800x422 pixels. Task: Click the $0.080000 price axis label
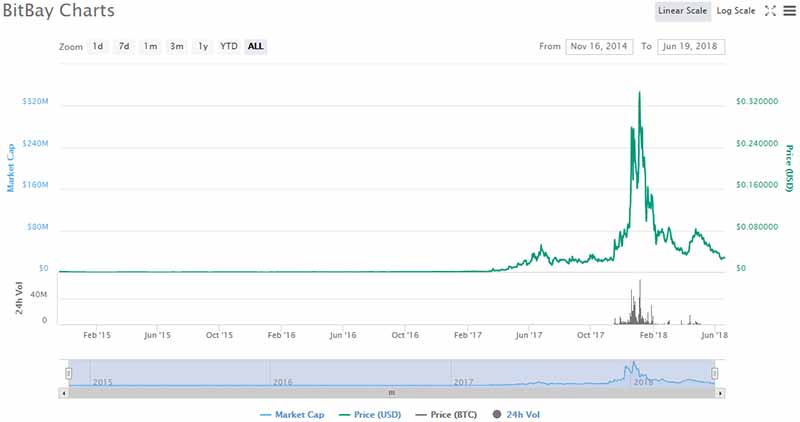(x=757, y=227)
